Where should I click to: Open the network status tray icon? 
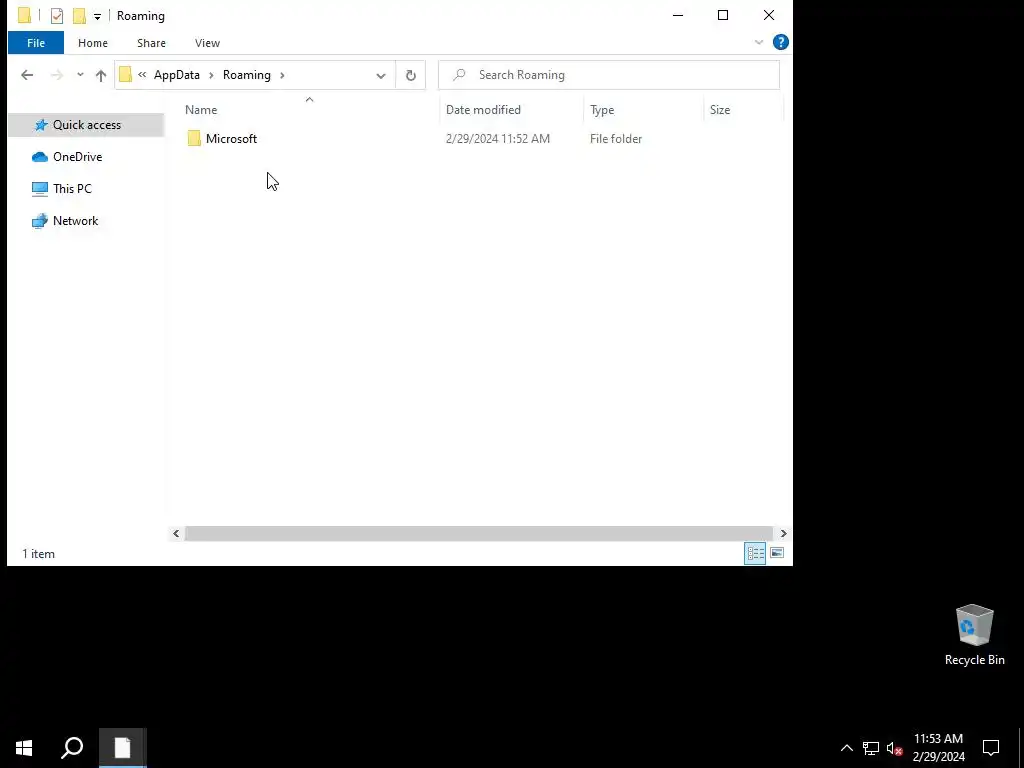coord(871,748)
